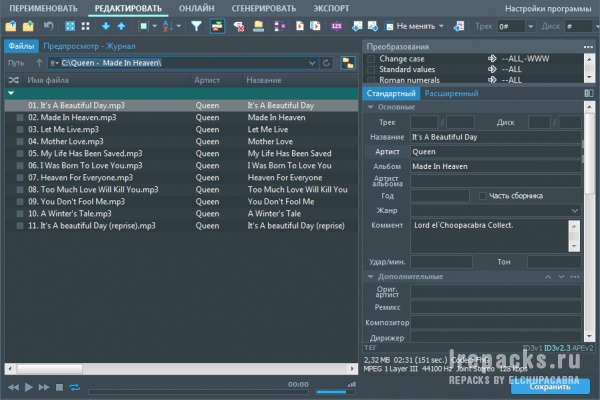Check the box for 11. It's A beautiful Day (reprise).mp3
The width and height of the screenshot is (600, 400).
point(20,226)
